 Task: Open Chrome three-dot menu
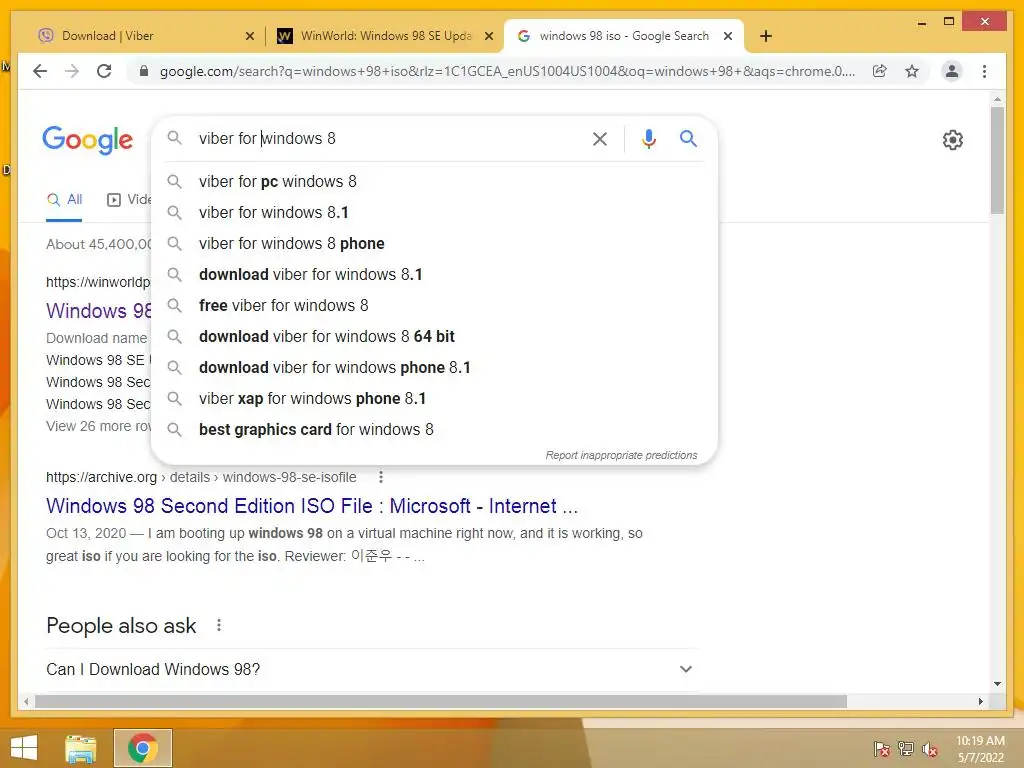coord(984,71)
